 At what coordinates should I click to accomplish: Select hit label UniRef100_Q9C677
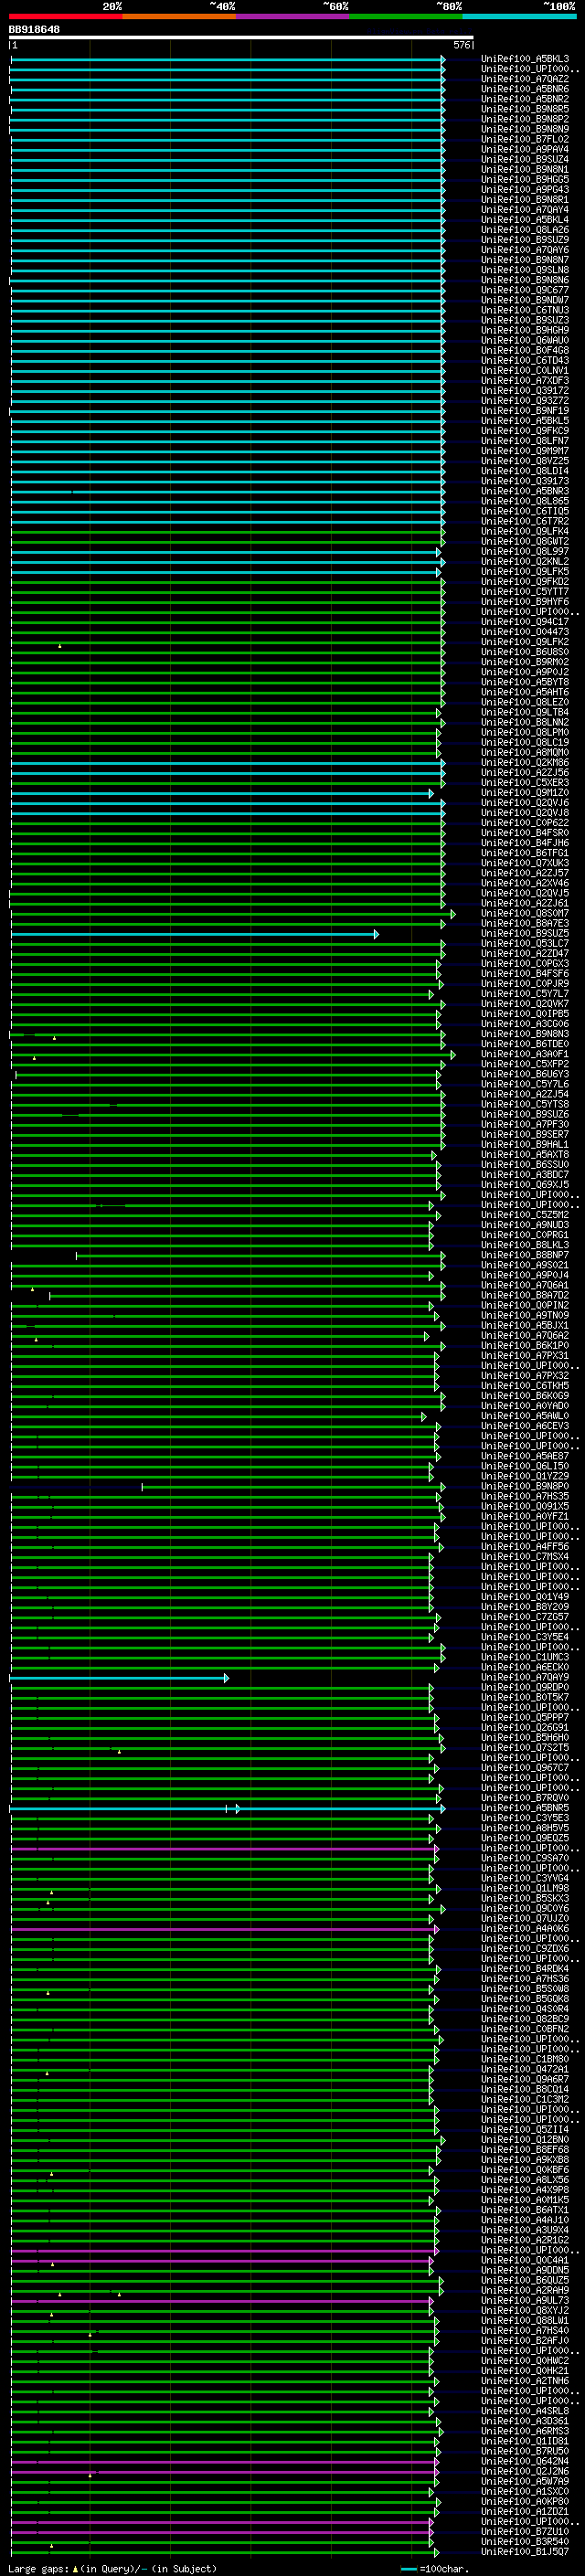coord(524,290)
